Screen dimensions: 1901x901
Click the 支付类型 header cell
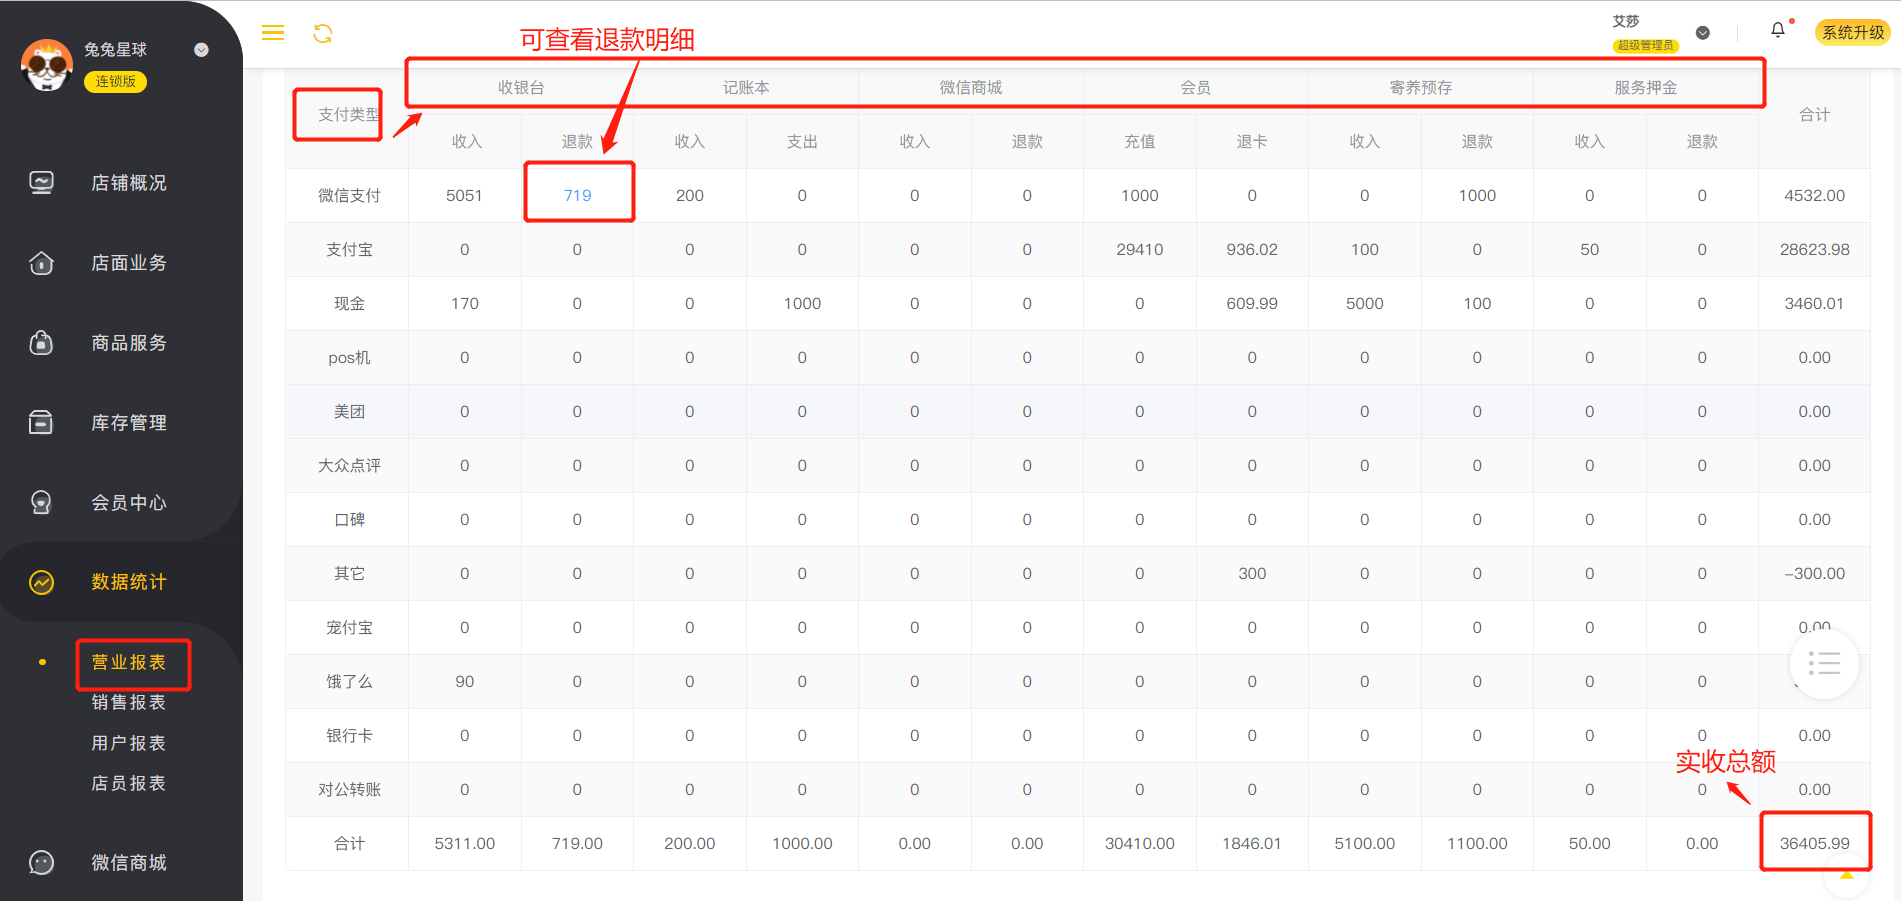pos(349,114)
